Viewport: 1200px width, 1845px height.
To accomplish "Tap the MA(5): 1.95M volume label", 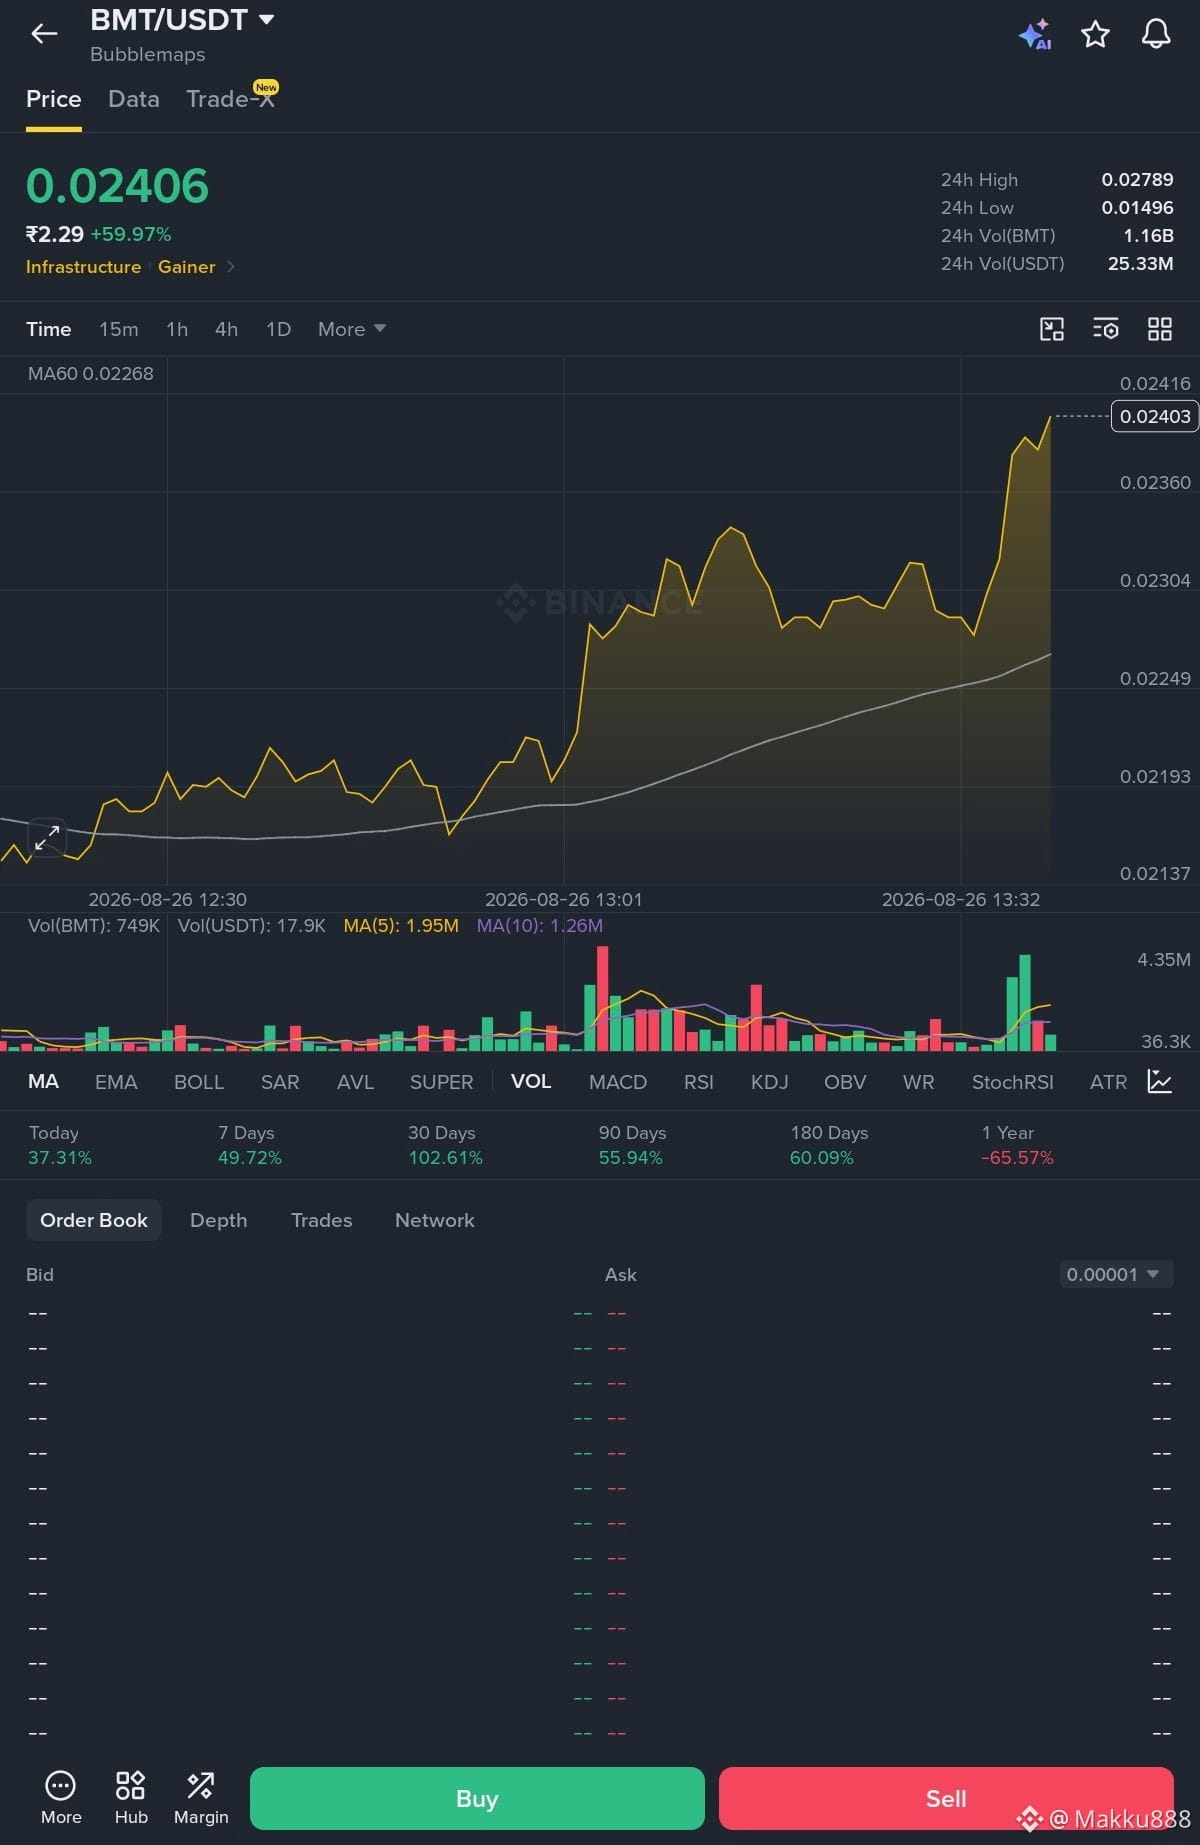I will [401, 926].
